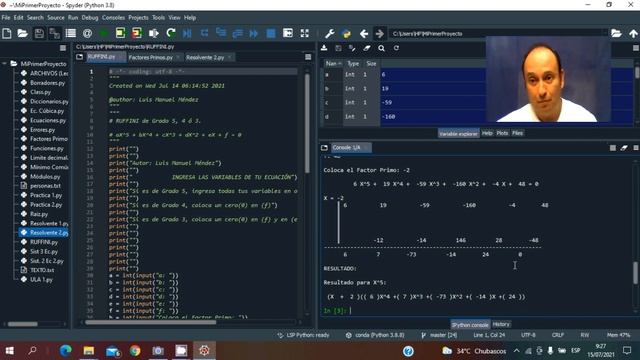Run the file with the green play icon

pos(104,33)
